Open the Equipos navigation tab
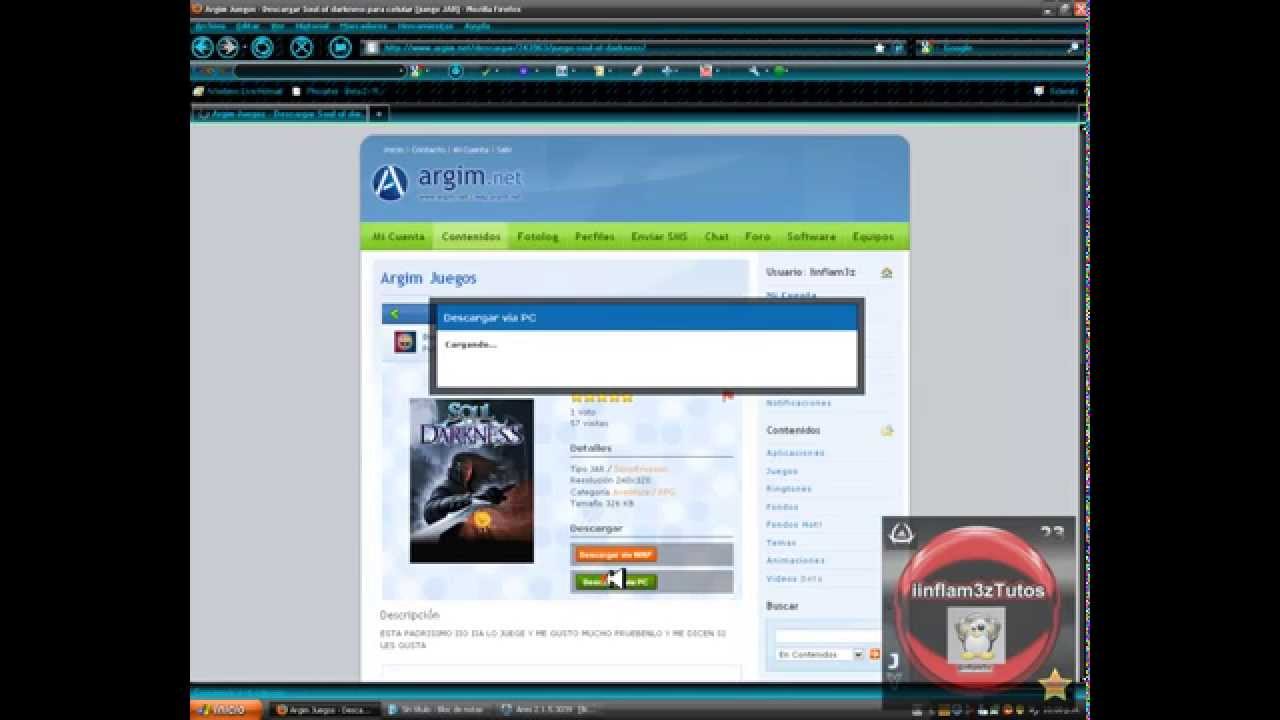The width and height of the screenshot is (1280, 720). tap(873, 237)
